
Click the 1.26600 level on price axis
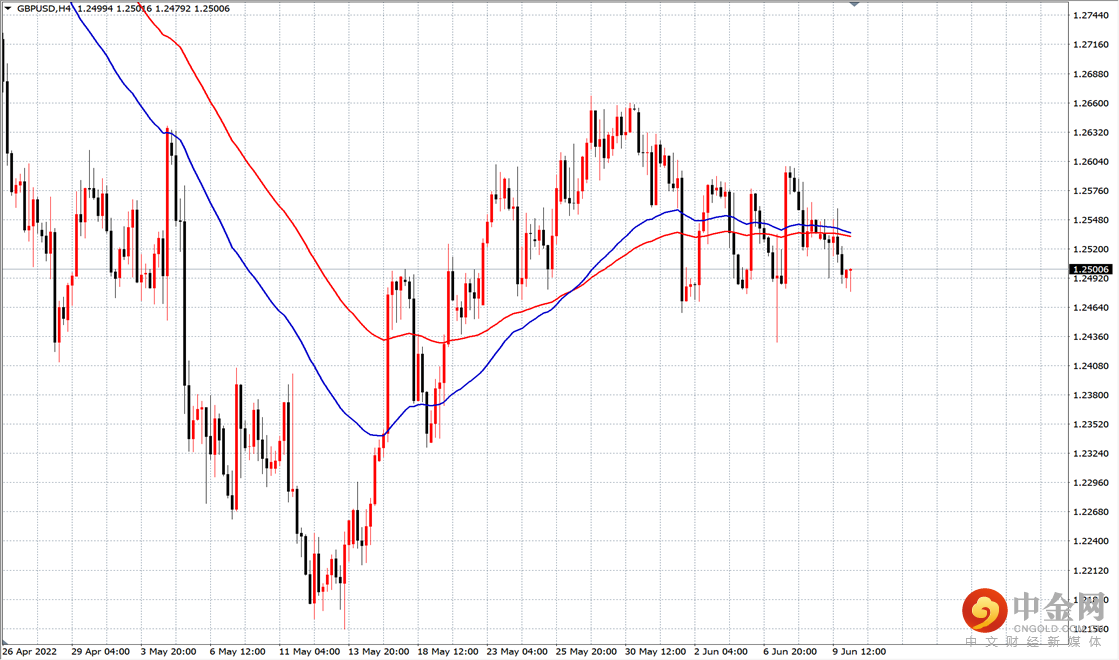coord(1090,103)
